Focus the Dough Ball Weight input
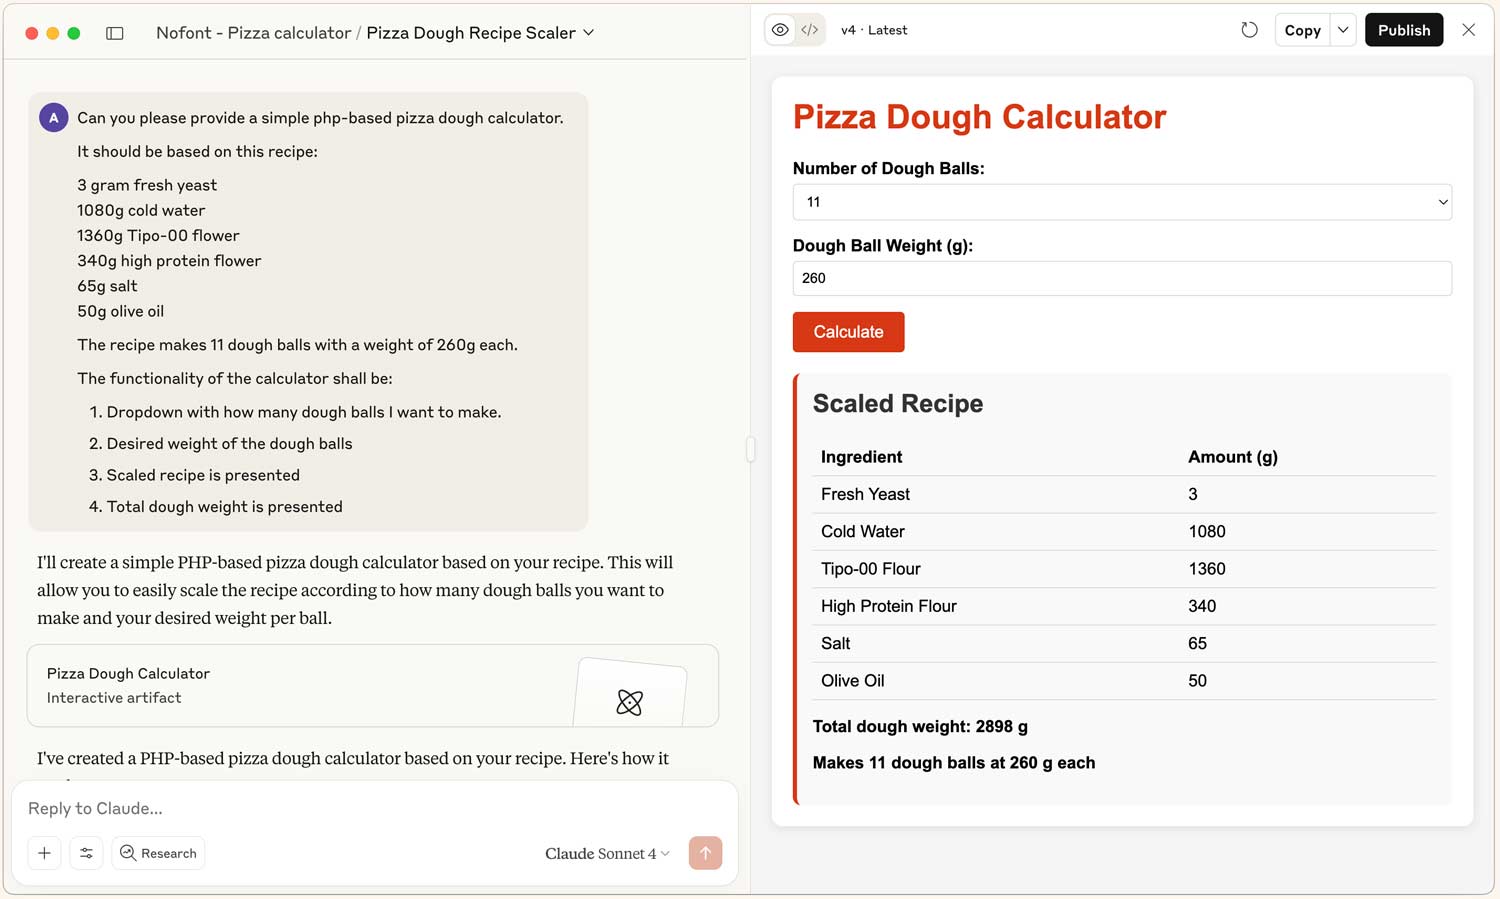 [1122, 278]
